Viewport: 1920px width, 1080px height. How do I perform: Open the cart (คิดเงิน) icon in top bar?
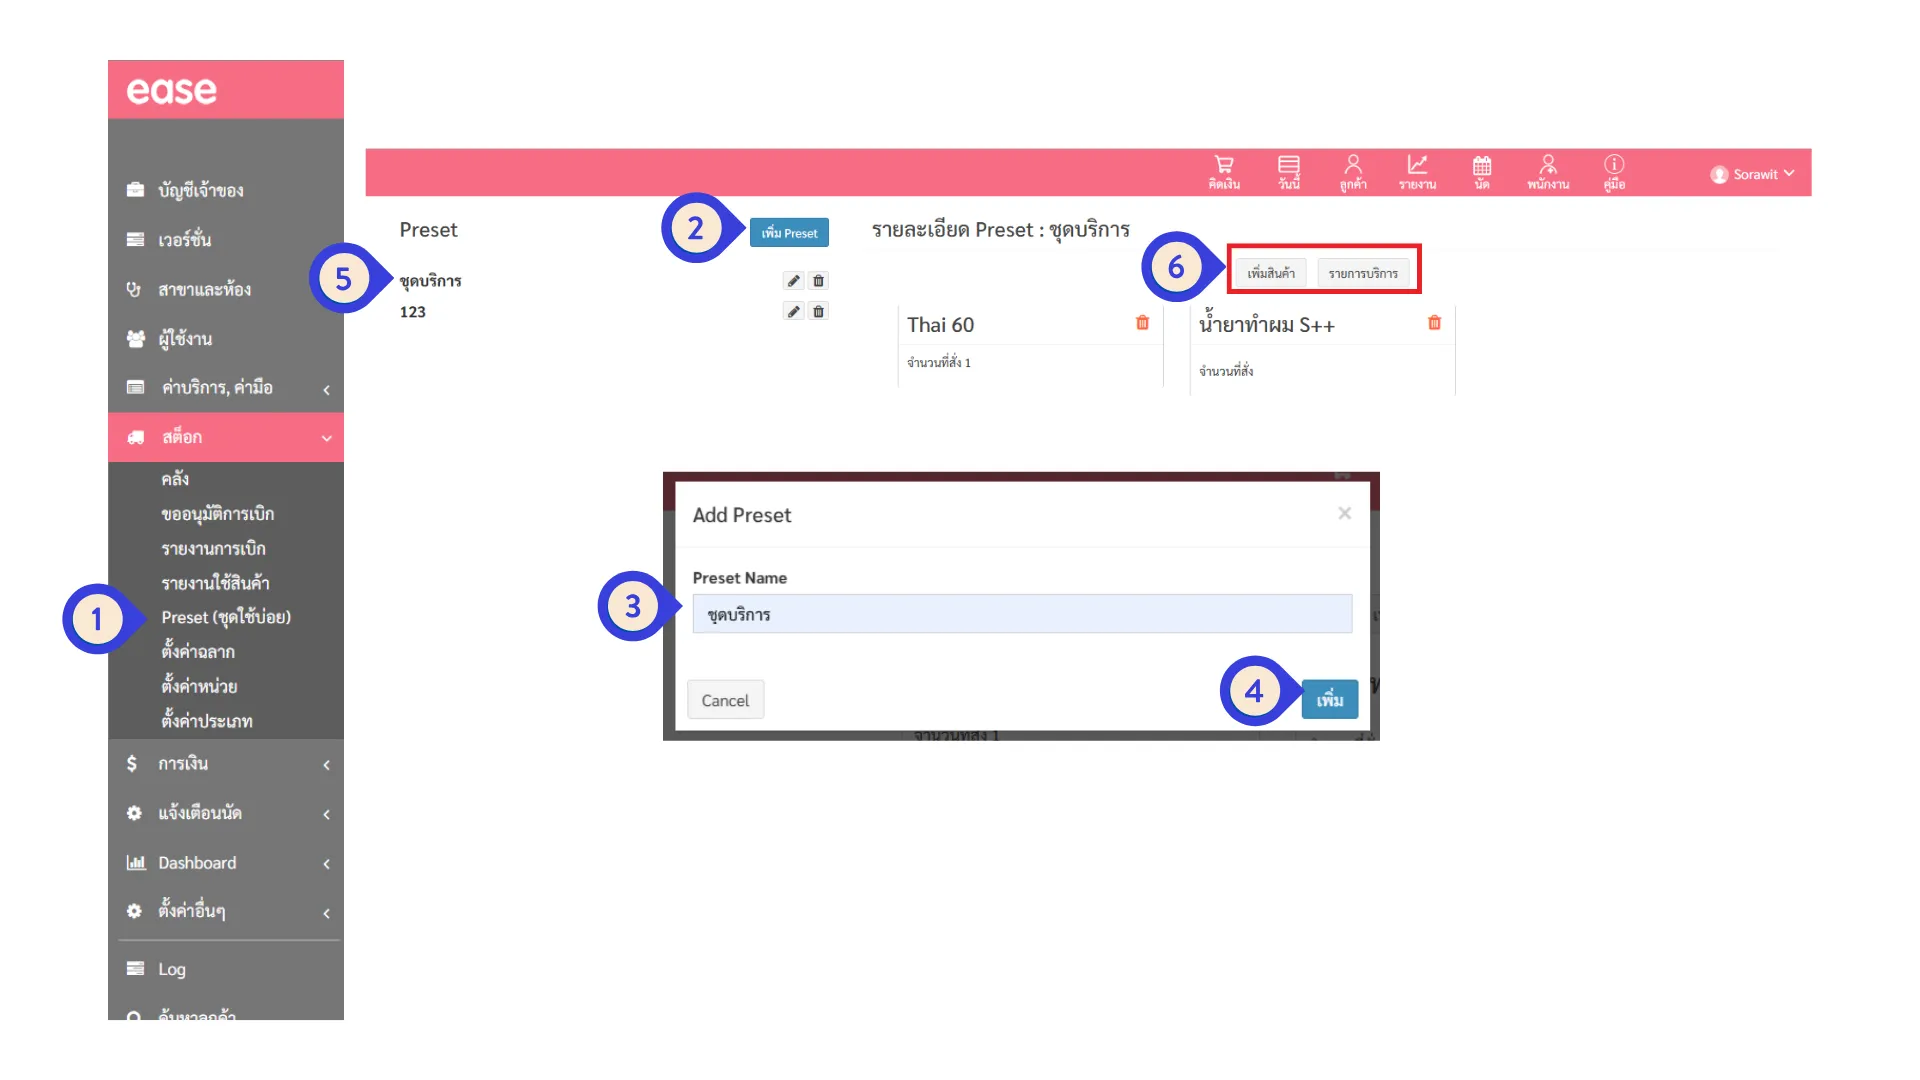tap(1223, 171)
